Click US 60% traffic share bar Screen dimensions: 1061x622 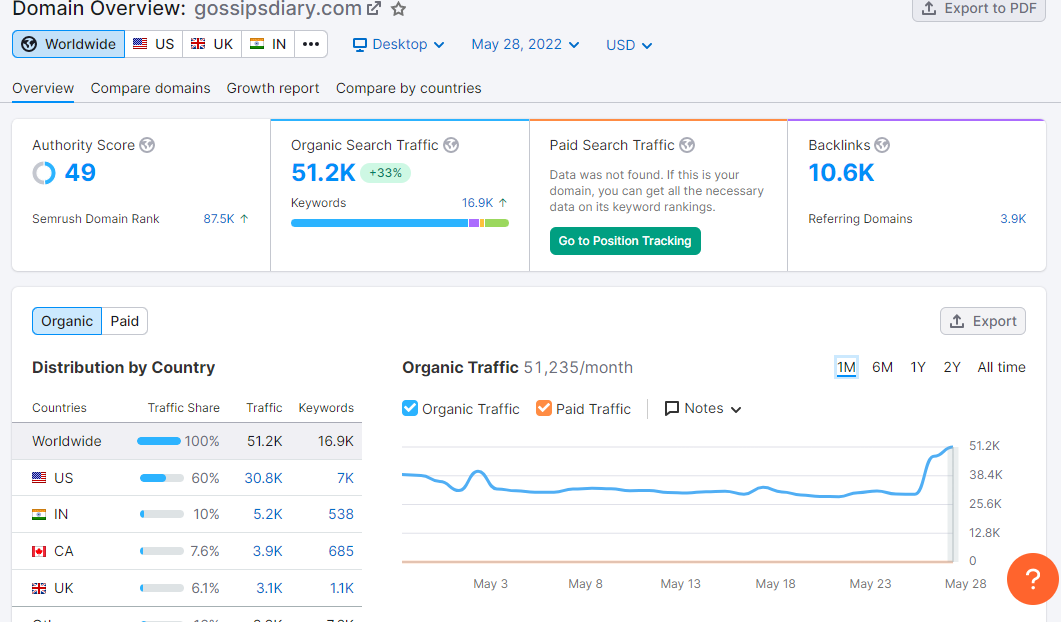click(x=162, y=478)
